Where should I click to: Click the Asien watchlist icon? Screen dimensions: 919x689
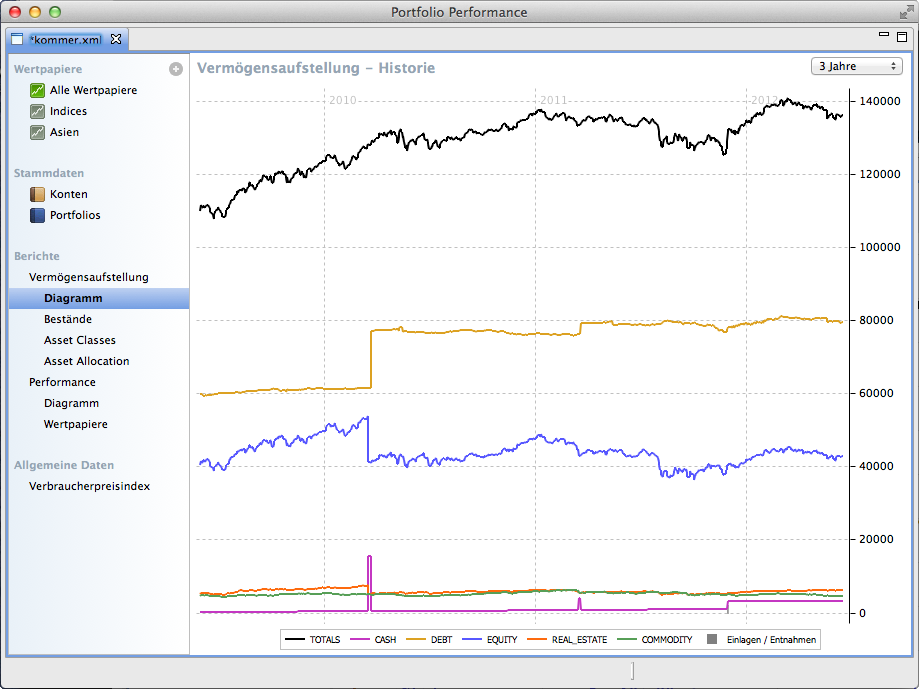coord(37,132)
